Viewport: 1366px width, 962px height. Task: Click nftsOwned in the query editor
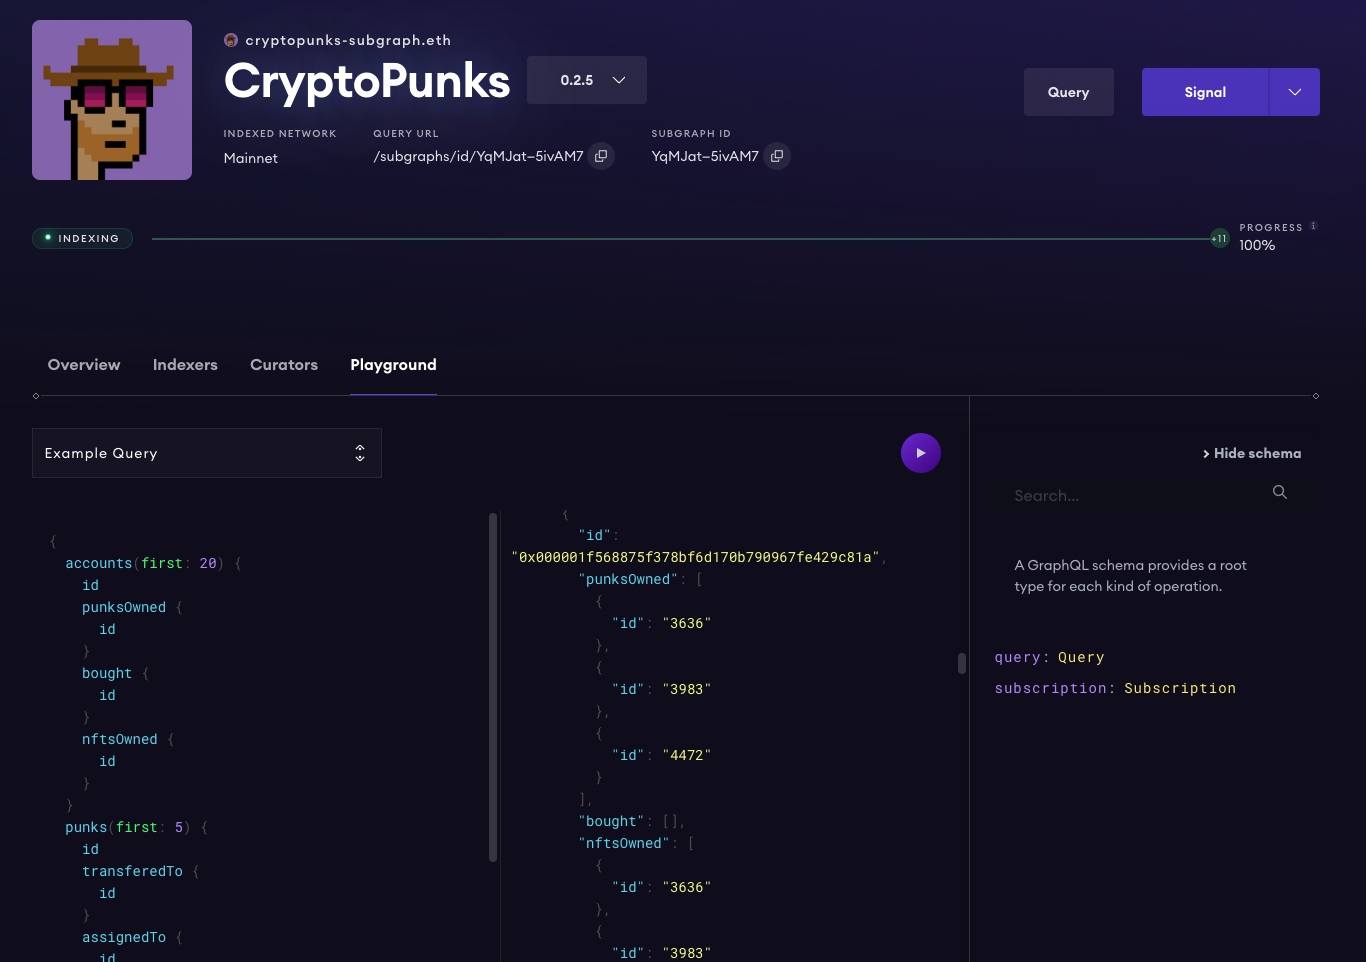click(120, 740)
